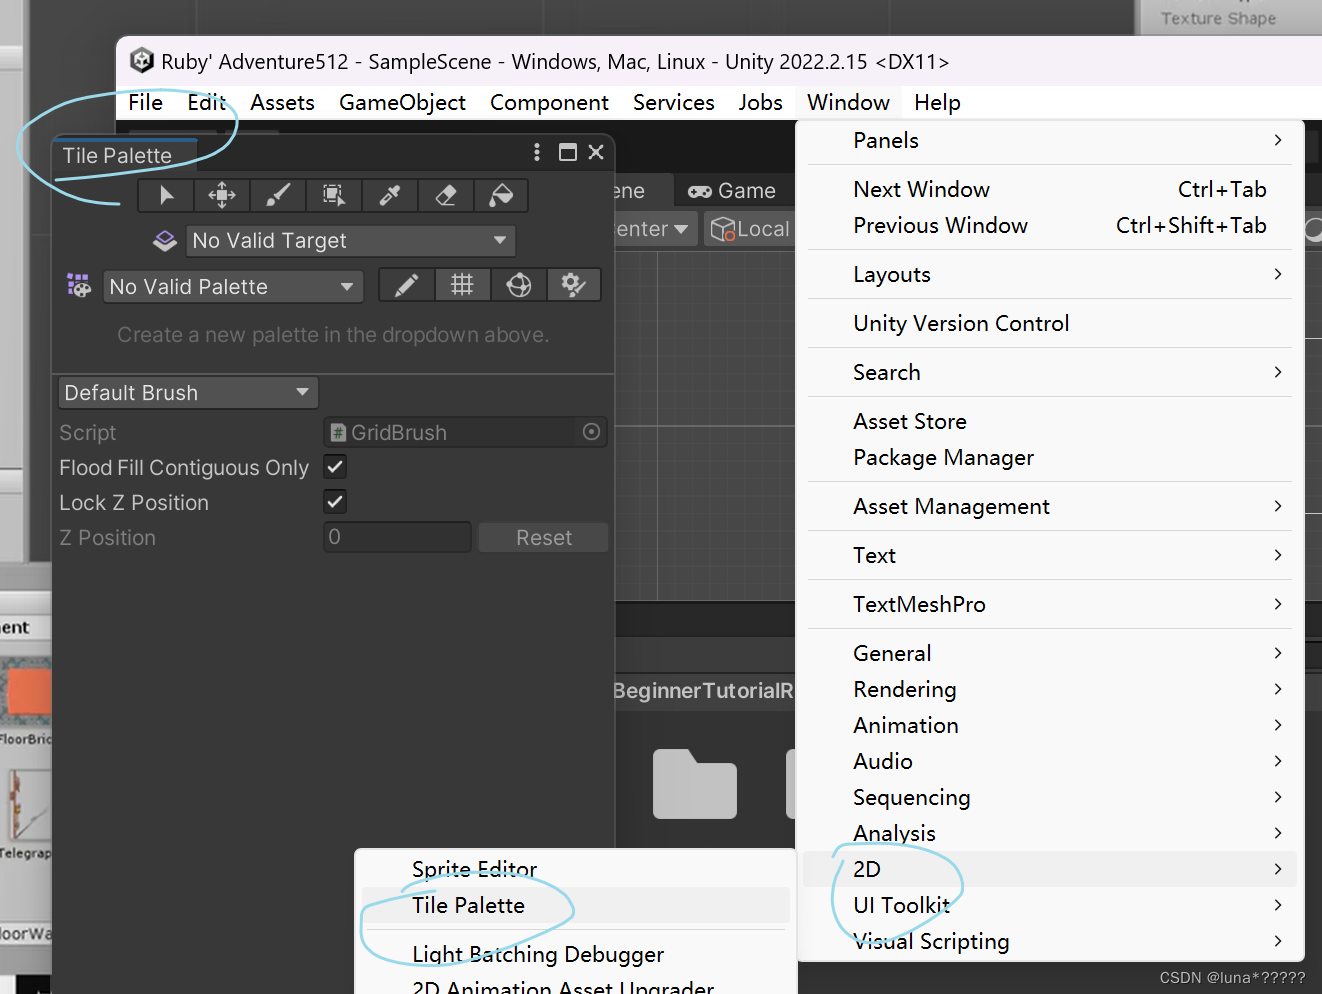
Task: Select Next Window menu entry
Action: [x=1050, y=190]
